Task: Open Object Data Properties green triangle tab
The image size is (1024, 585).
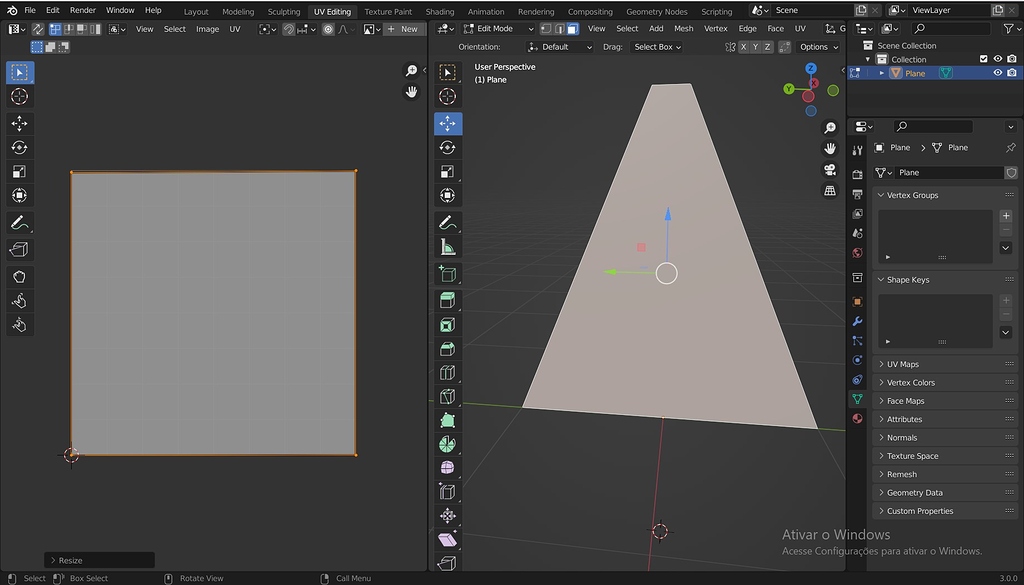Action: click(857, 398)
